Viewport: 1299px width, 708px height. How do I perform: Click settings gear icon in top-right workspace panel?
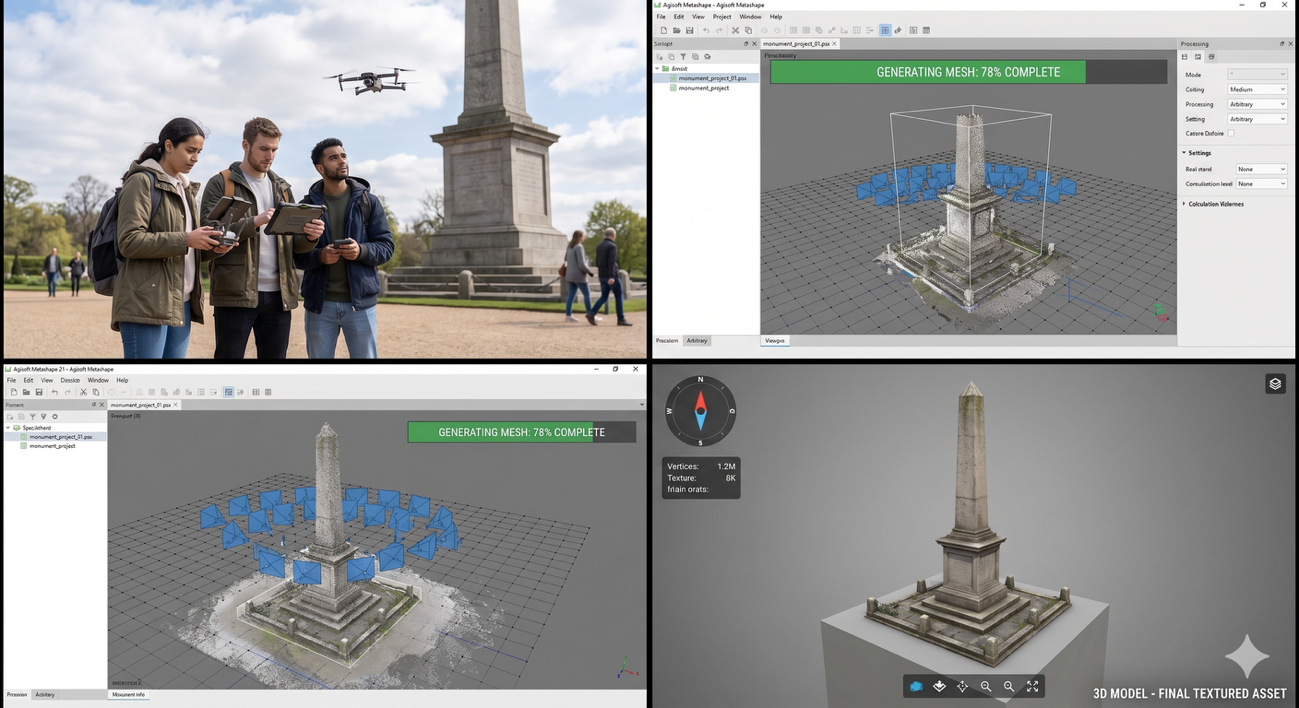[x=707, y=57]
